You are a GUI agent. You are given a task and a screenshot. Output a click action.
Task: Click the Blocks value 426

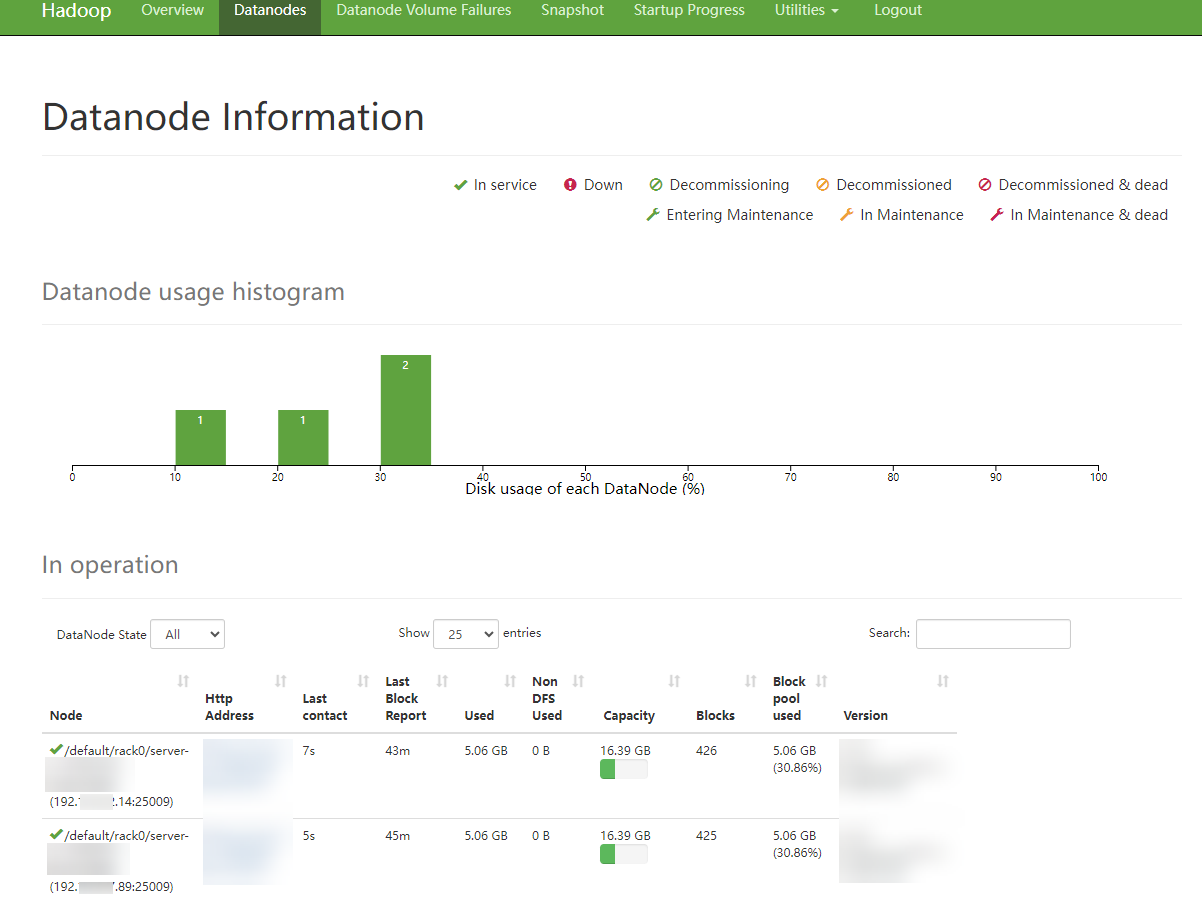[x=706, y=750]
